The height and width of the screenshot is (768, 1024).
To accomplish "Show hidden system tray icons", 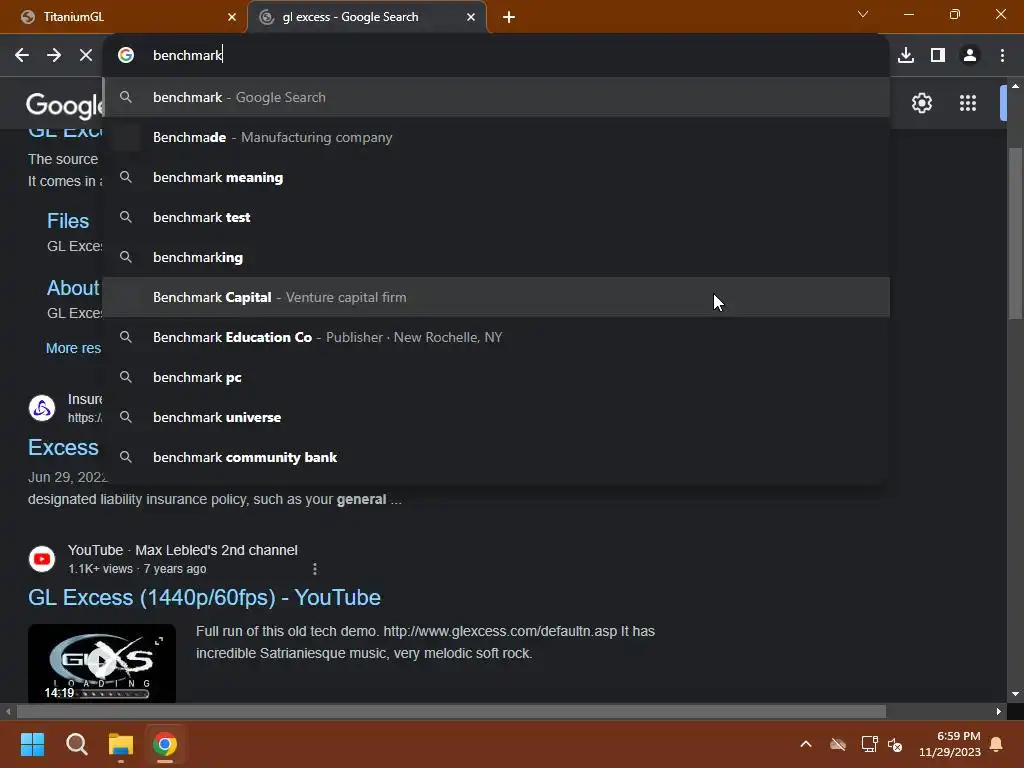I will (x=806, y=744).
